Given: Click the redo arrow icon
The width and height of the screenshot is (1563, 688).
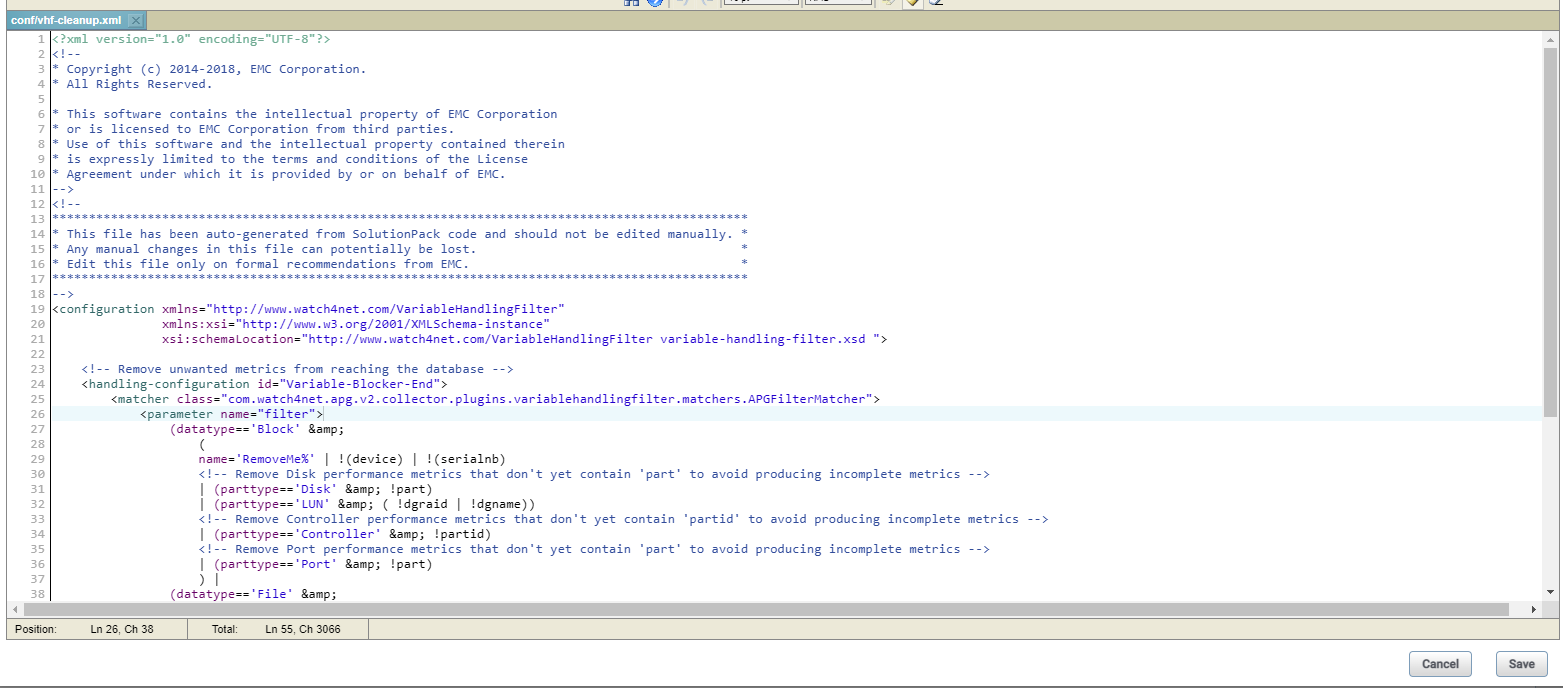Looking at the screenshot, I should pyautogui.click(x=707, y=3).
